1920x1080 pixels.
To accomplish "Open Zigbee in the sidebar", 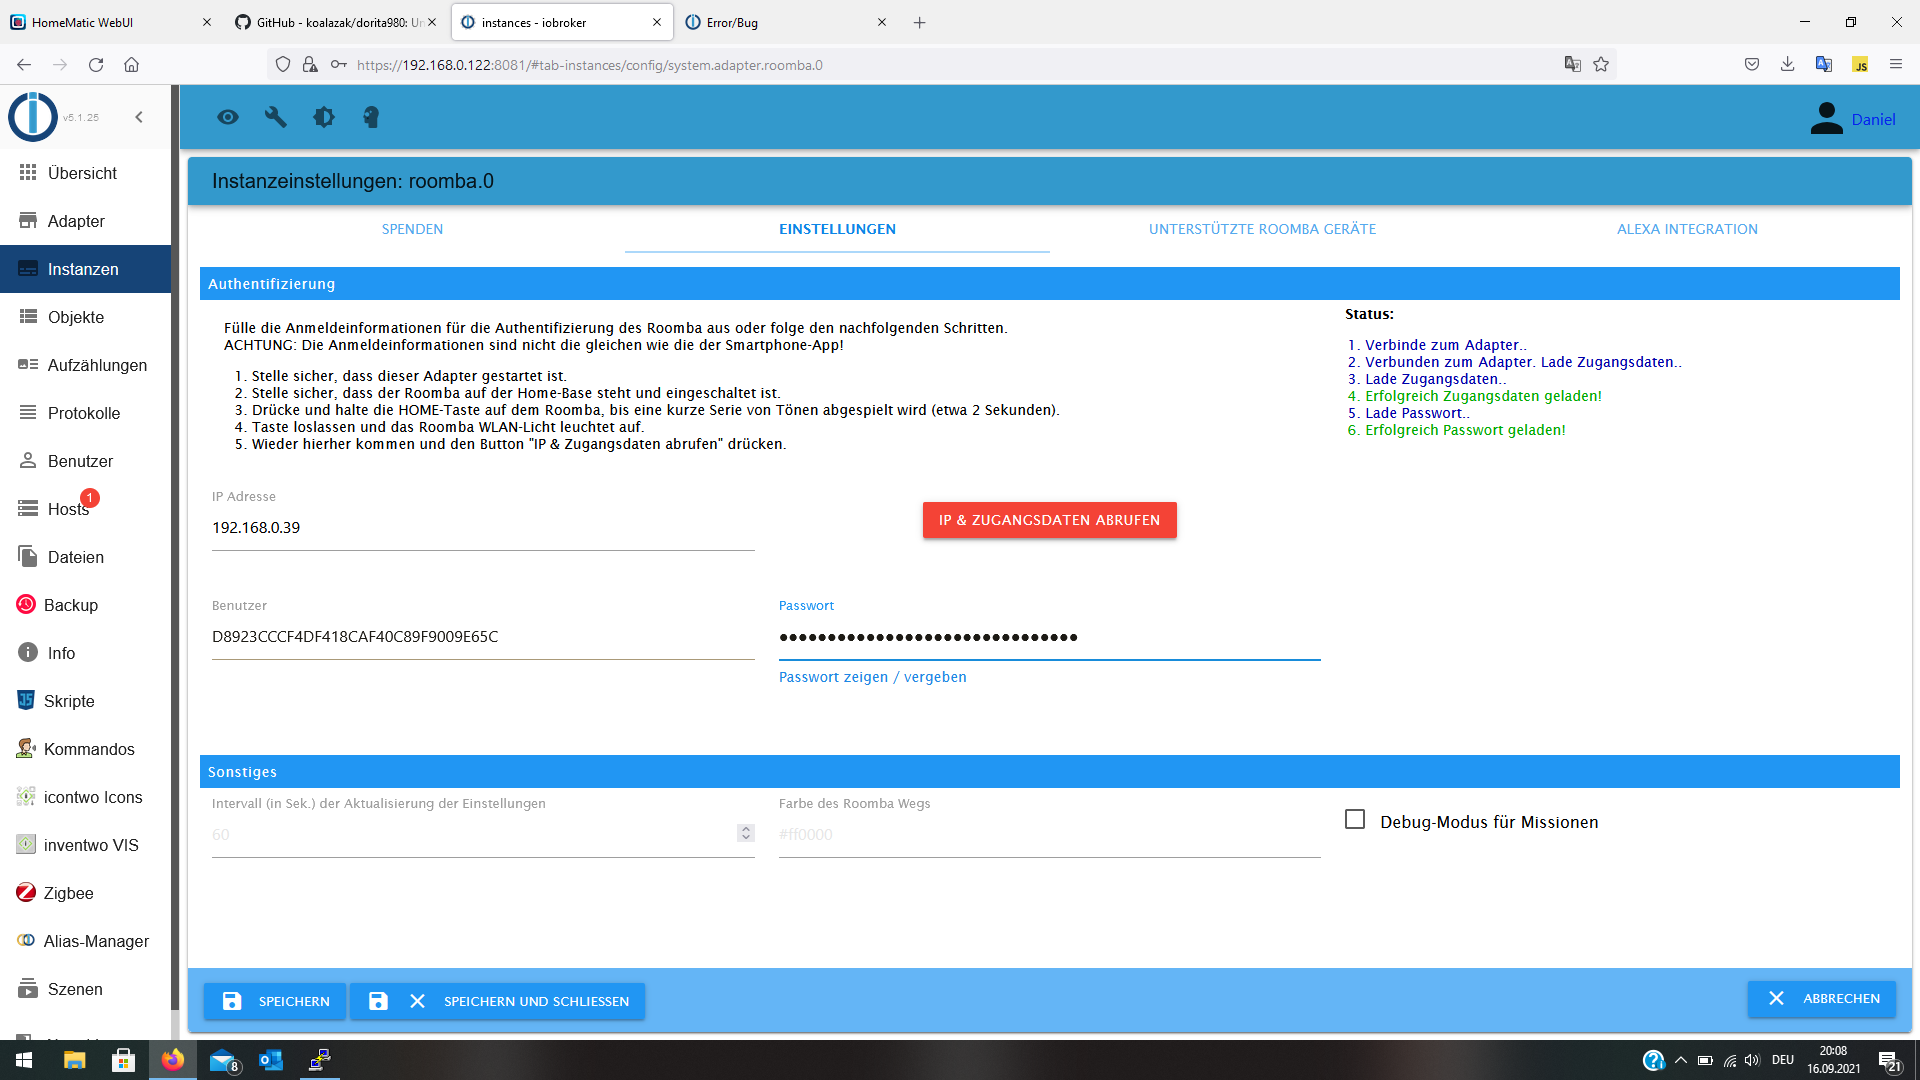I will [68, 893].
